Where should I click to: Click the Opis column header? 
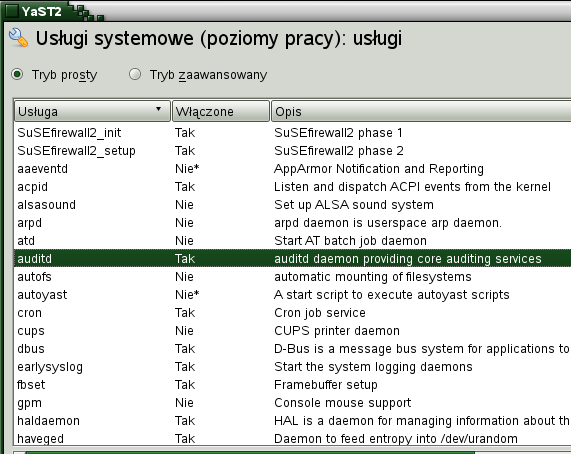tap(421, 111)
